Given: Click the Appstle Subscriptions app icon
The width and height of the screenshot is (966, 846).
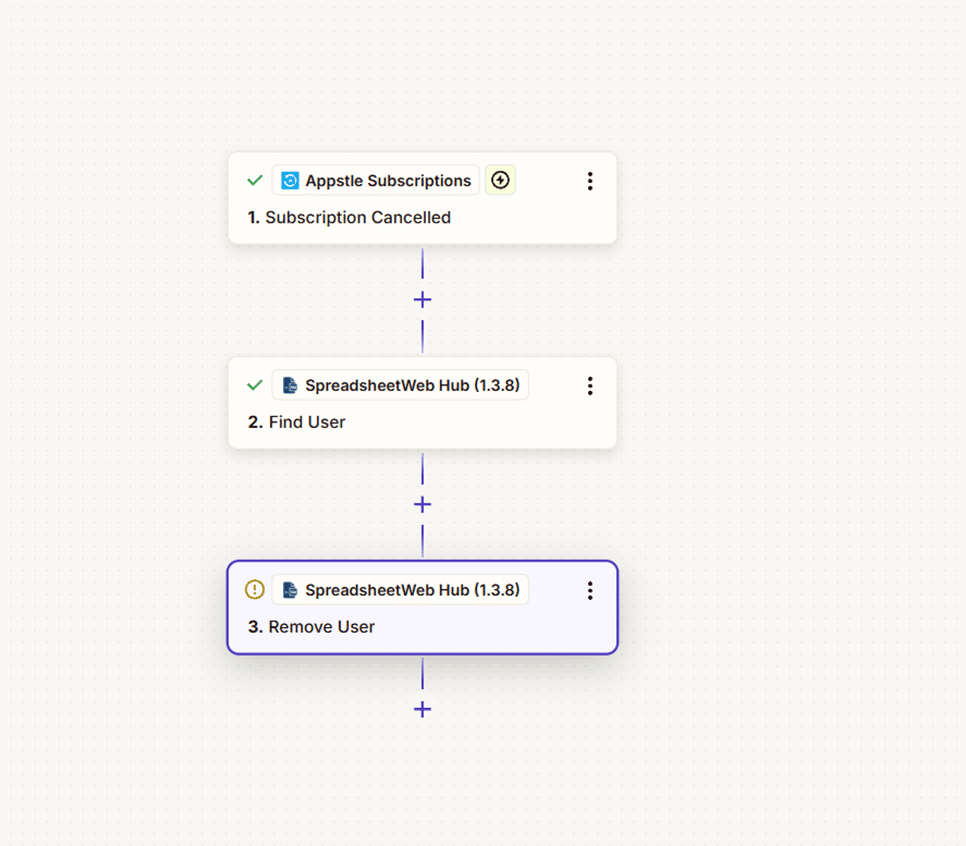Looking at the screenshot, I should [290, 181].
